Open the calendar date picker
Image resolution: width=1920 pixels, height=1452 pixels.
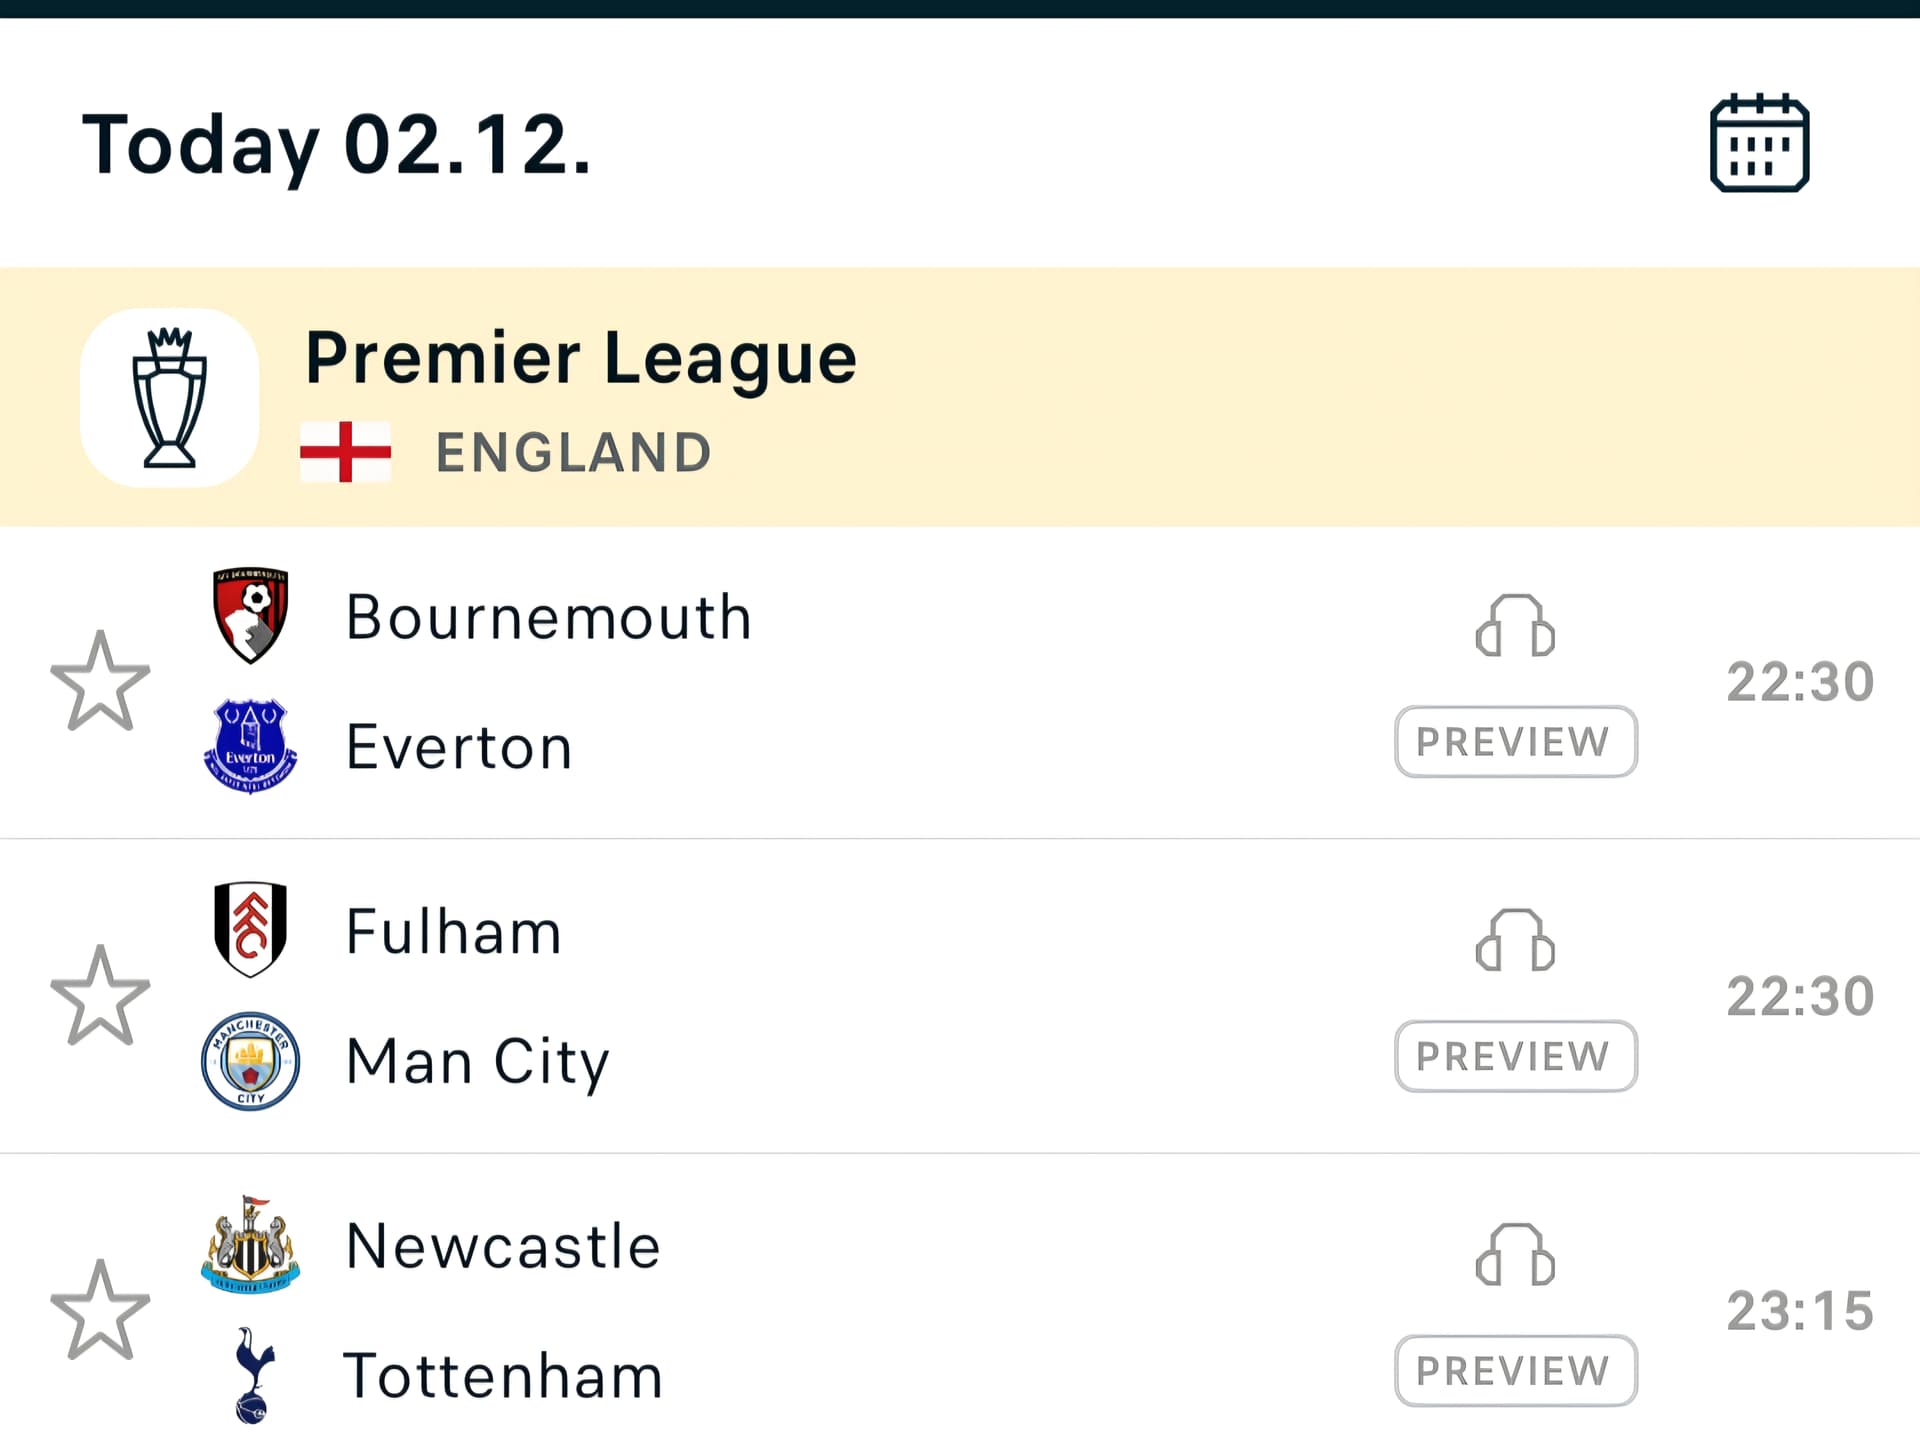click(x=1758, y=143)
